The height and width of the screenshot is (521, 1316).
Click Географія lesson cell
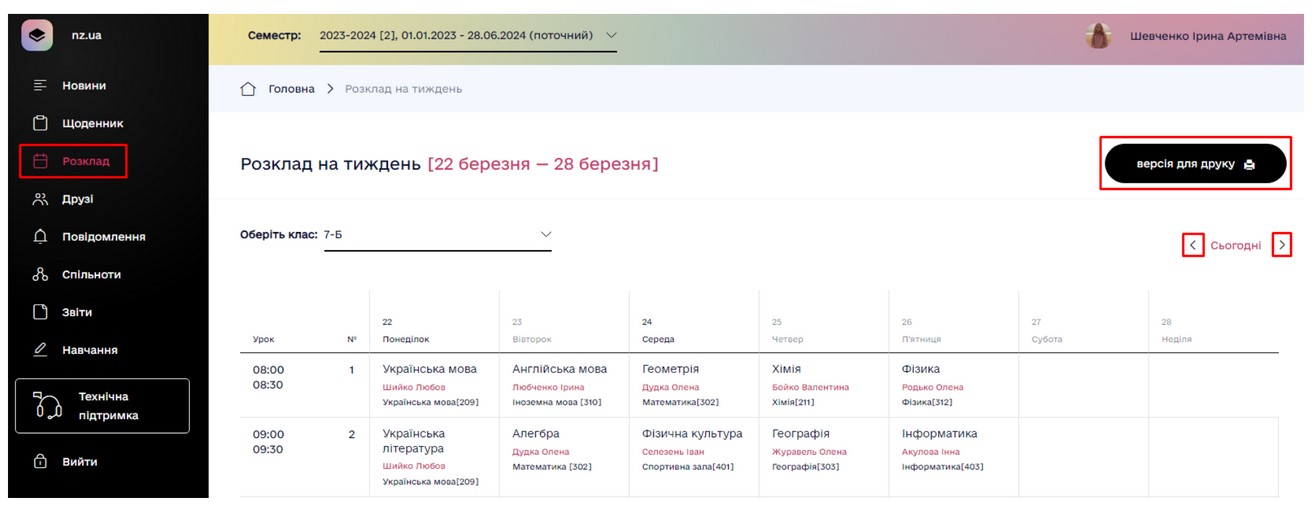(801, 434)
